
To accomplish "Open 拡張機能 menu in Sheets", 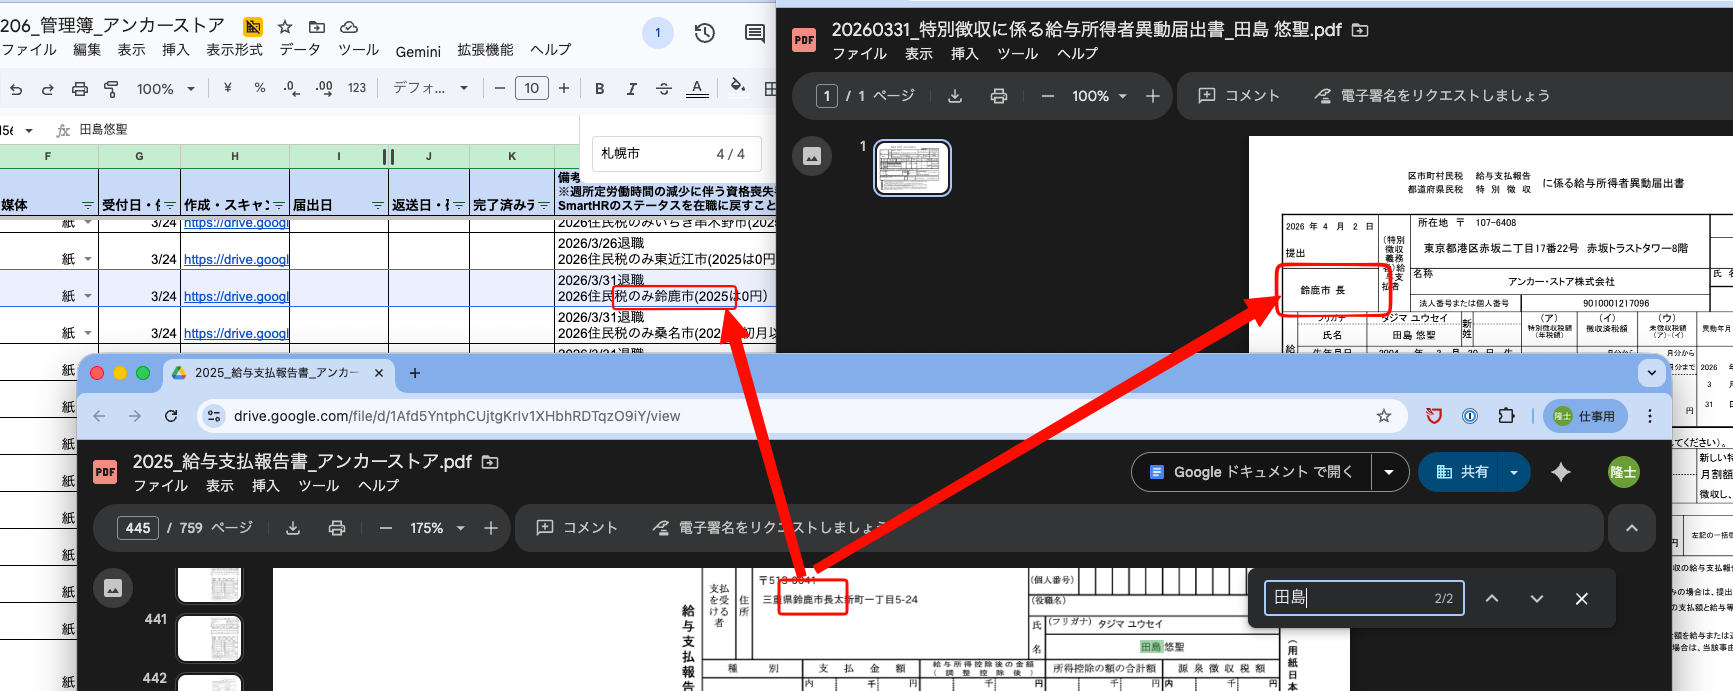I will click(486, 50).
